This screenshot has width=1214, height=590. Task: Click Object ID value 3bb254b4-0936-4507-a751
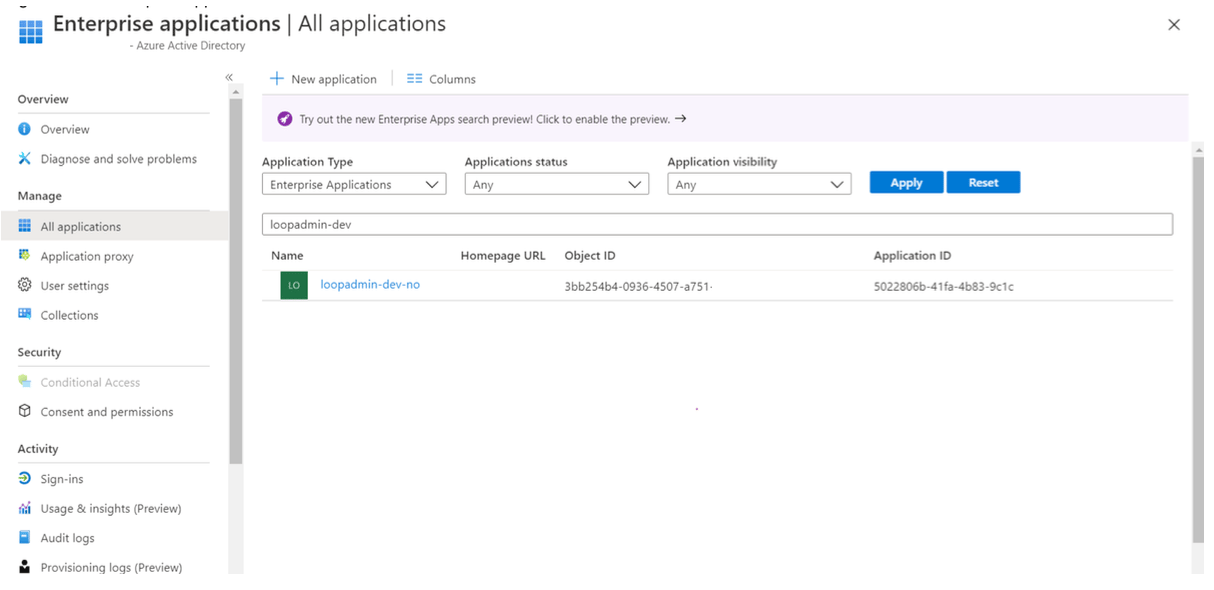coord(638,286)
